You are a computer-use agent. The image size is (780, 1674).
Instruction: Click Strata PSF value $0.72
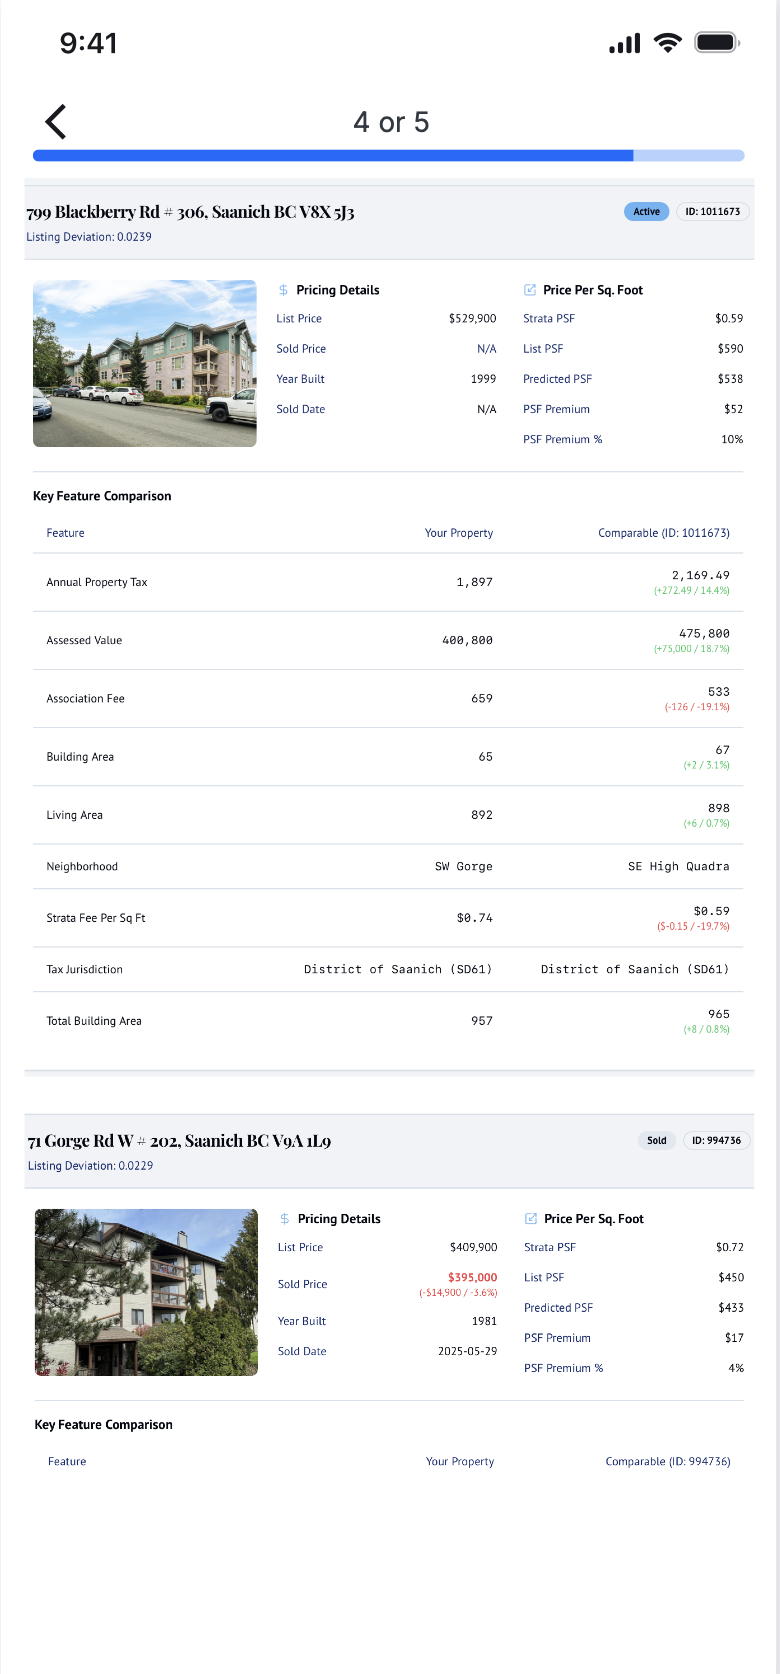point(730,1248)
